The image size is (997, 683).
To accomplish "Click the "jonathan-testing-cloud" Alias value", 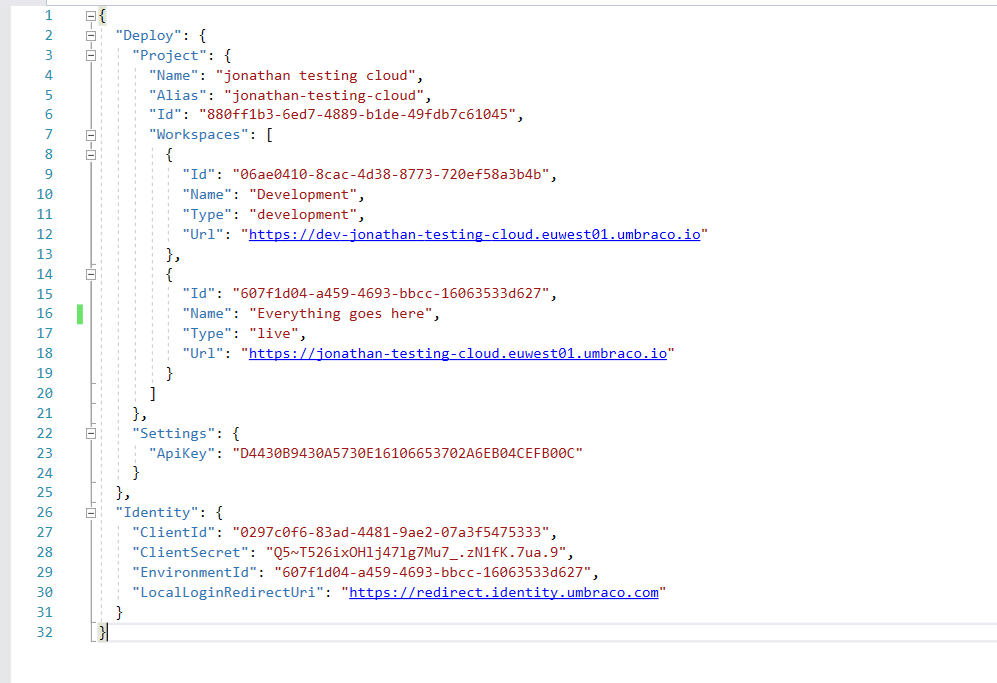I will tap(324, 95).
